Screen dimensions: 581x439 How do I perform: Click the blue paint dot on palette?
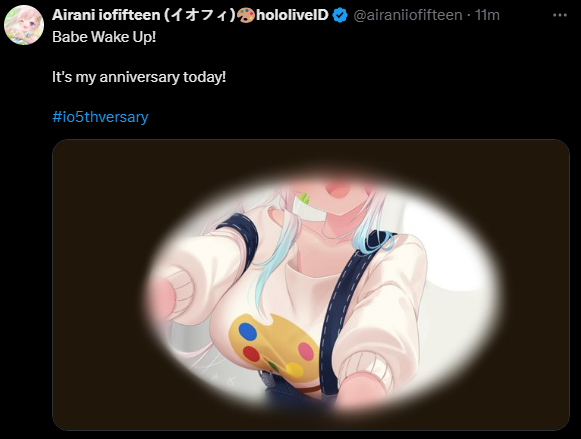click(248, 332)
